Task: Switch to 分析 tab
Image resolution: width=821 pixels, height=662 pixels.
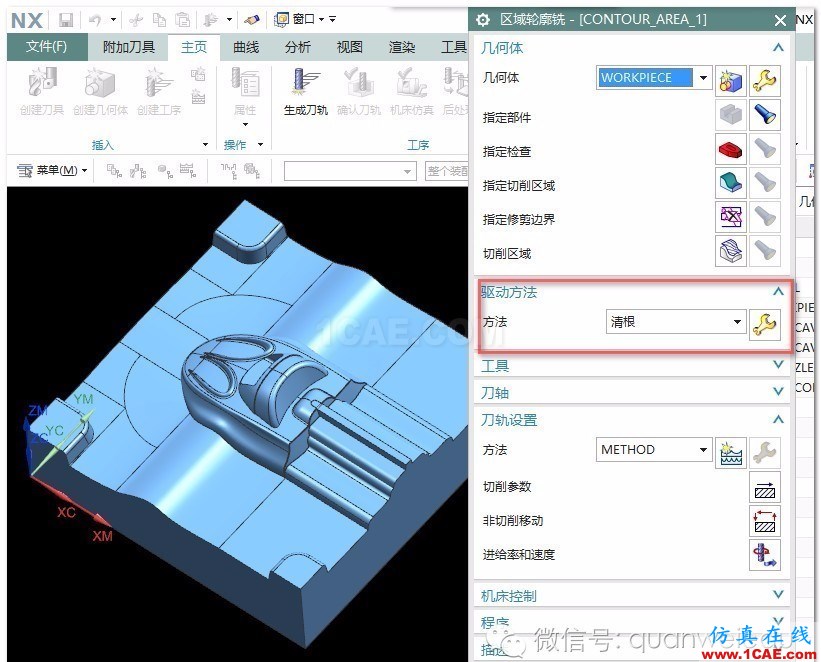Action: 298,47
